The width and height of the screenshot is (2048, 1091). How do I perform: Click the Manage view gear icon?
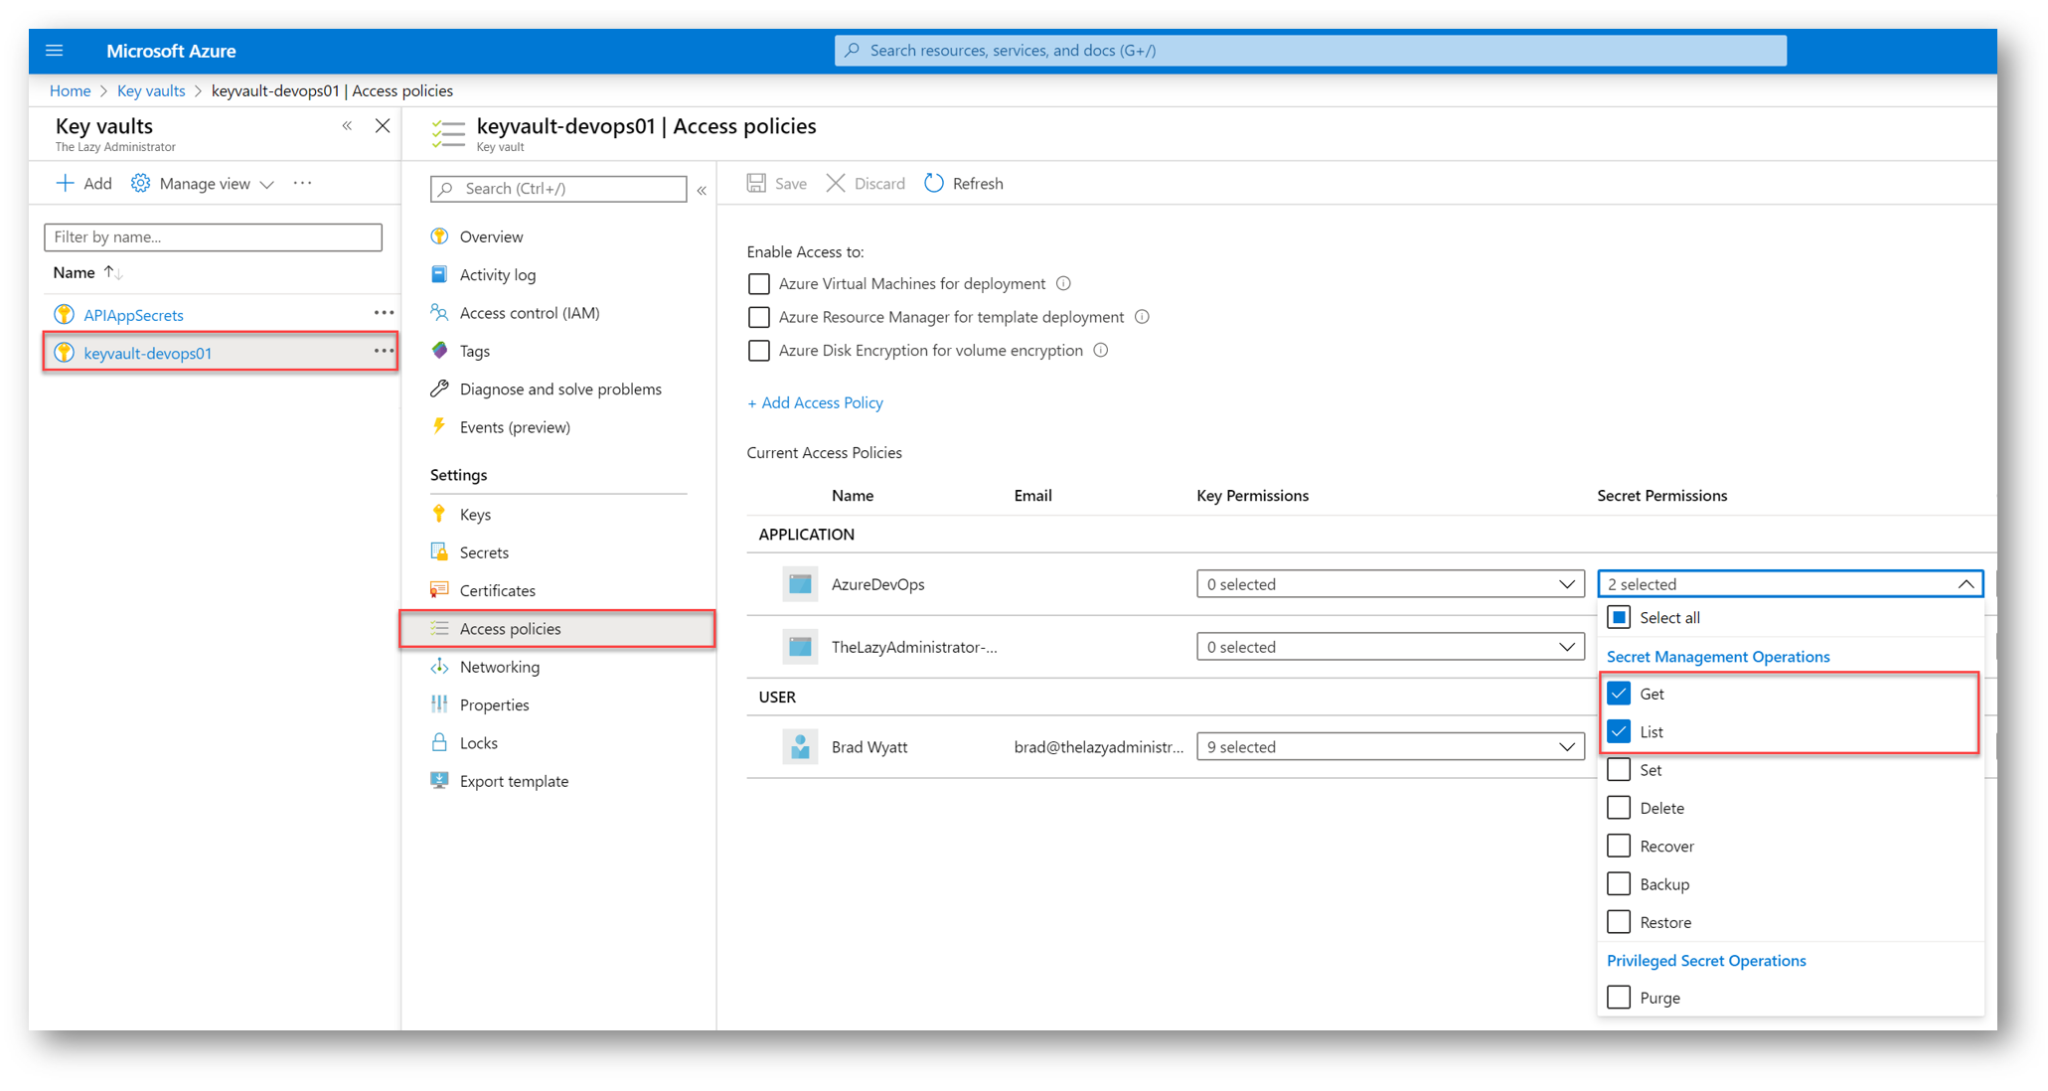coord(141,183)
